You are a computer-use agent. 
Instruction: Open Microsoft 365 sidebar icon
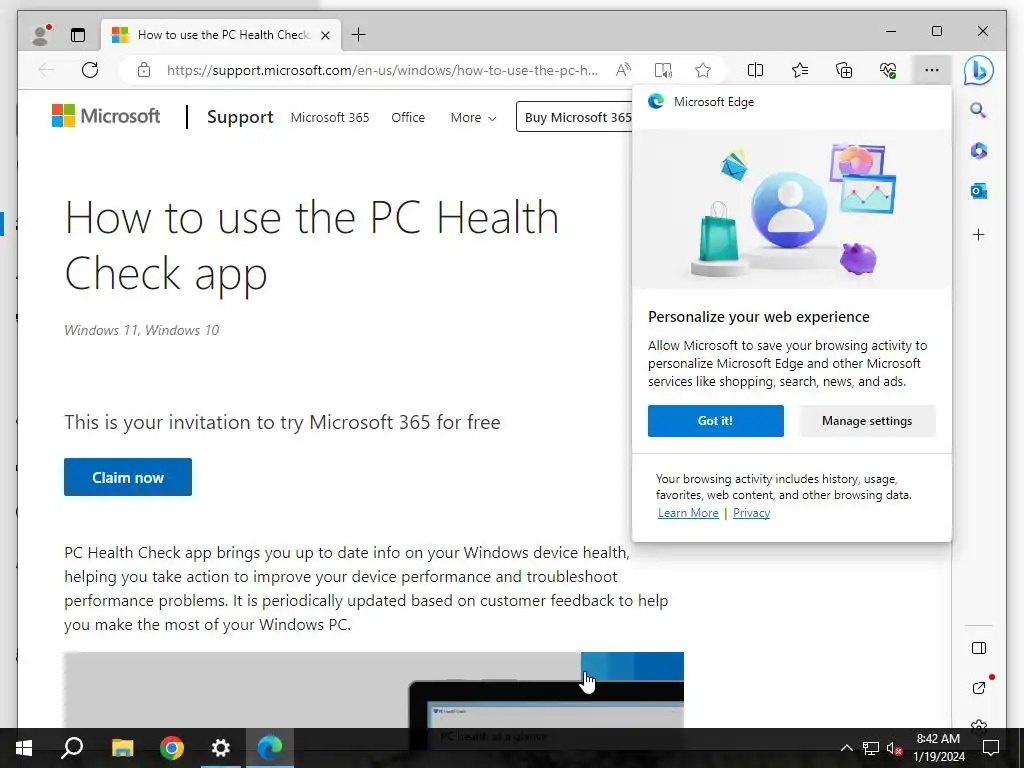978,151
